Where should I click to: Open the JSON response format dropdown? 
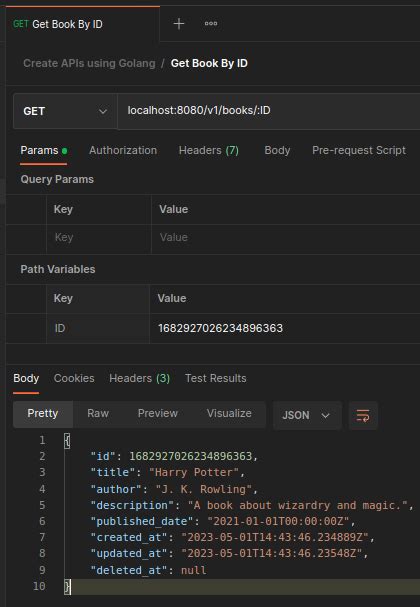coord(307,415)
